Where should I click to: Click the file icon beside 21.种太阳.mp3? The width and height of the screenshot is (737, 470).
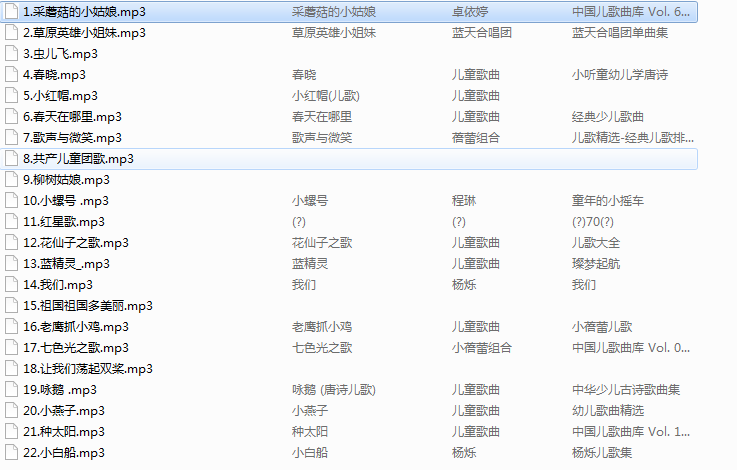11,431
